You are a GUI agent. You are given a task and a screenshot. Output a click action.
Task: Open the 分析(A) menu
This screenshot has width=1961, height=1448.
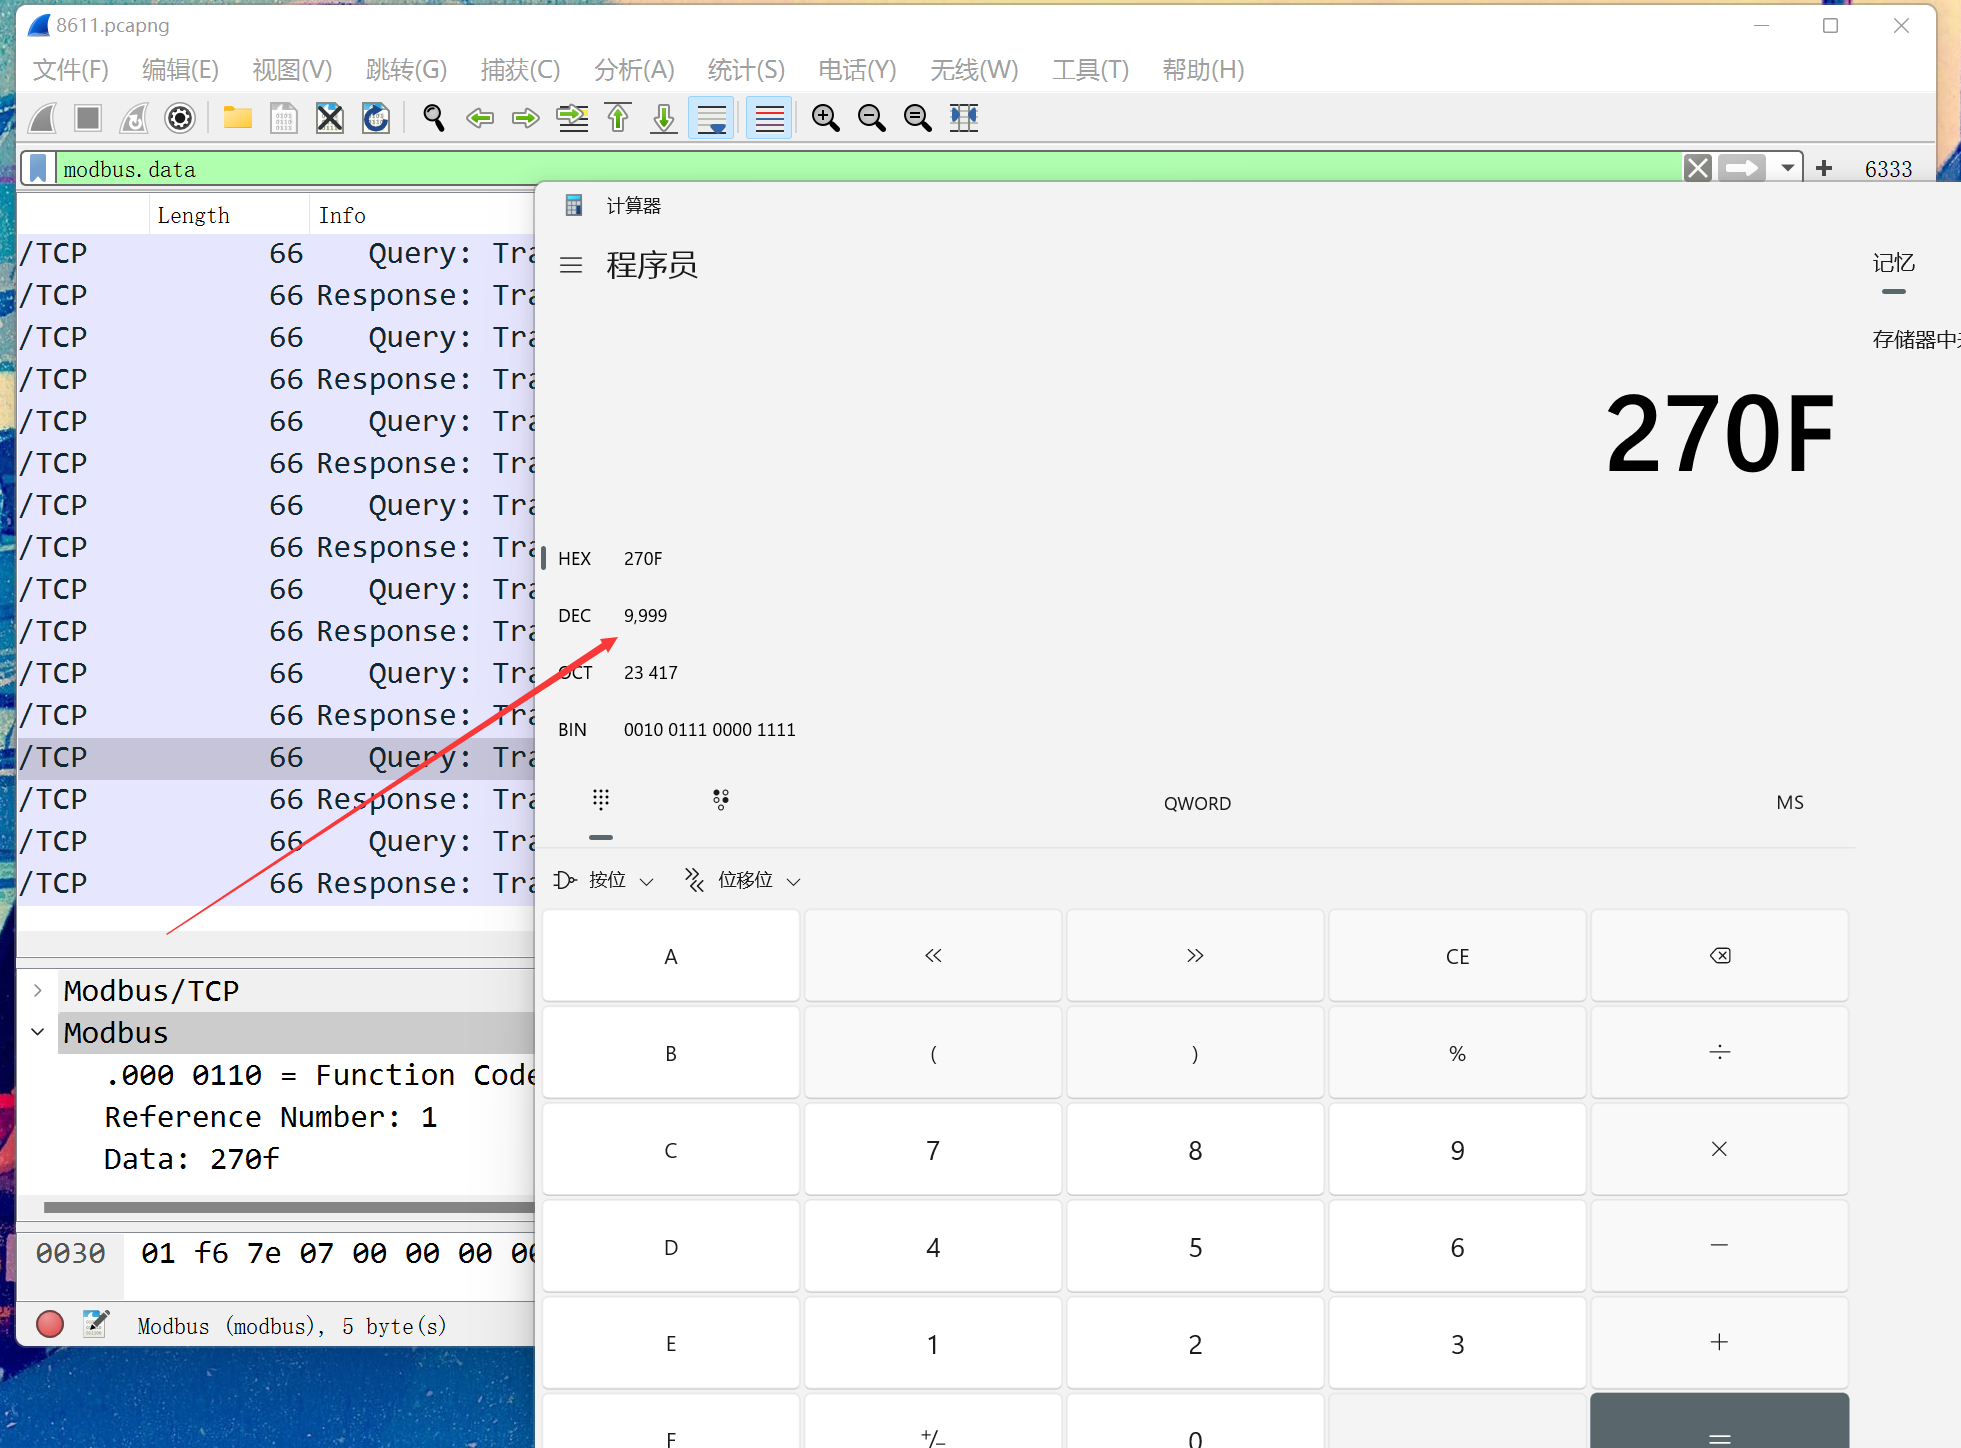pos(633,69)
